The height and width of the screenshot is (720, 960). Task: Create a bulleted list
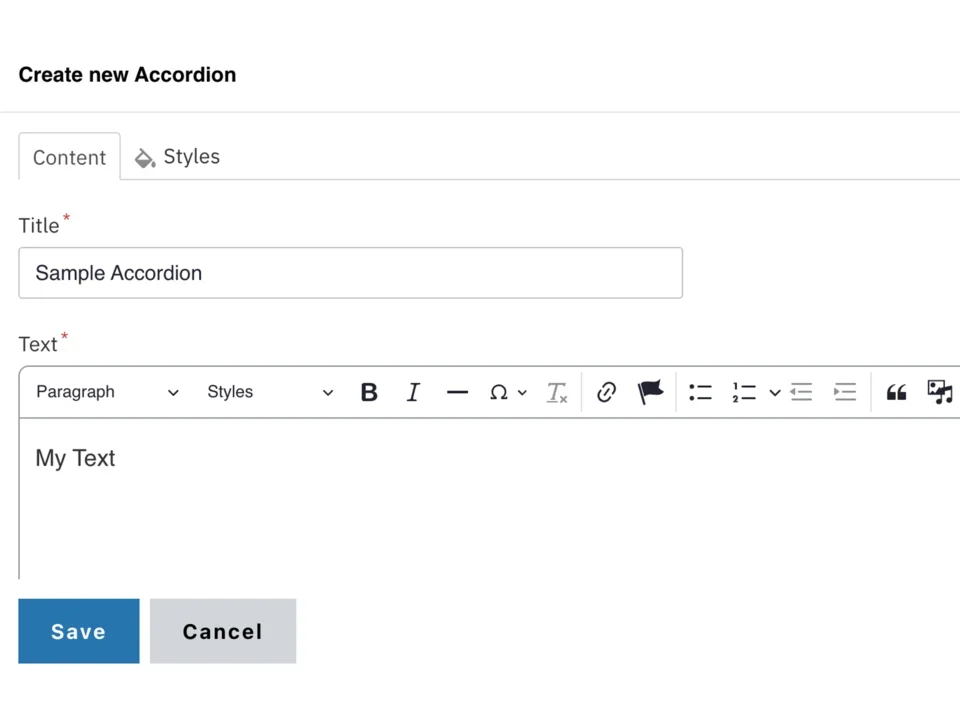(x=700, y=392)
